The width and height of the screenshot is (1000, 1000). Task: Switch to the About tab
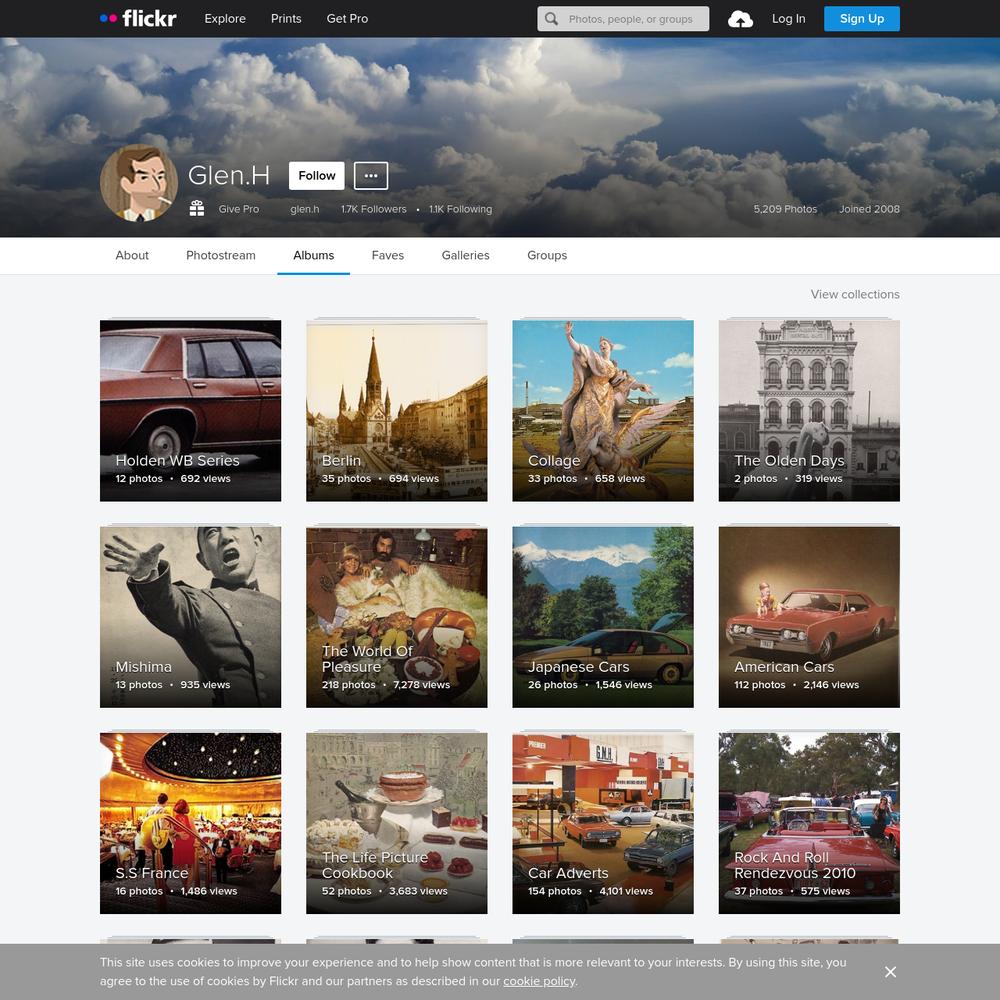(x=132, y=255)
